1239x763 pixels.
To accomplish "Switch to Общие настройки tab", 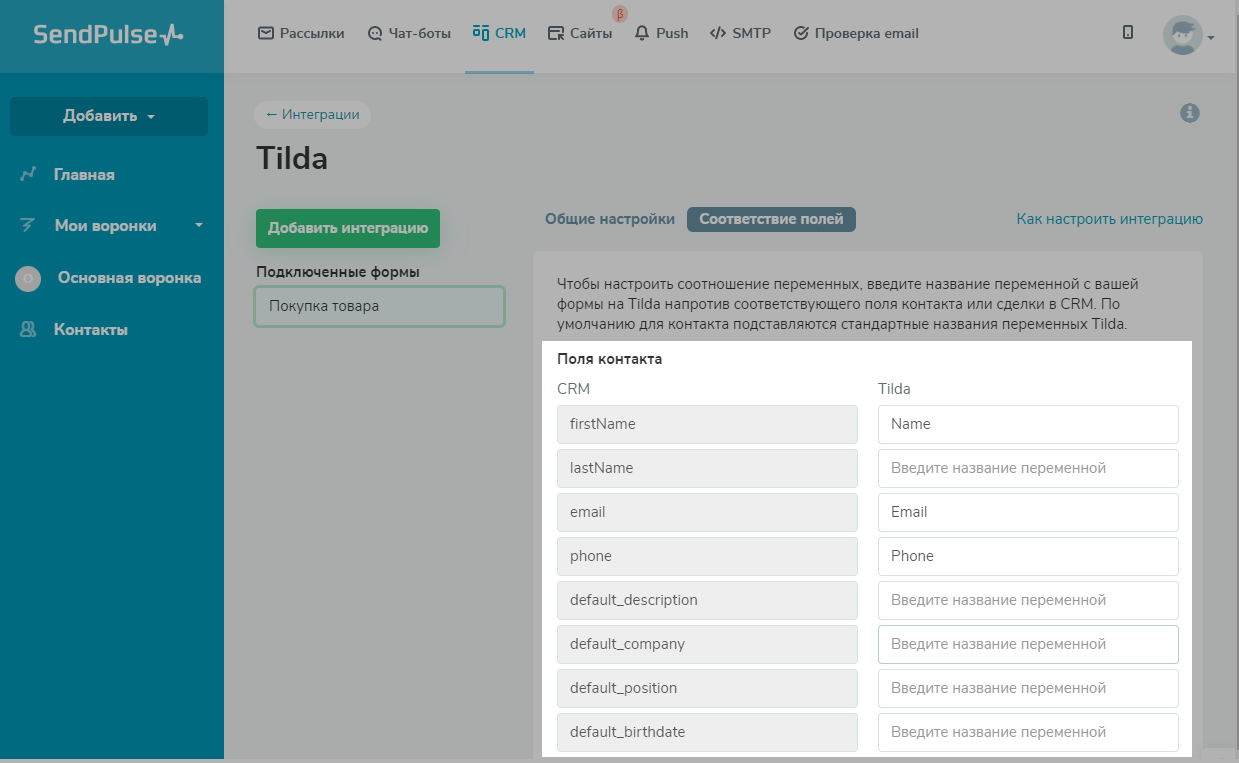I will [x=609, y=219].
